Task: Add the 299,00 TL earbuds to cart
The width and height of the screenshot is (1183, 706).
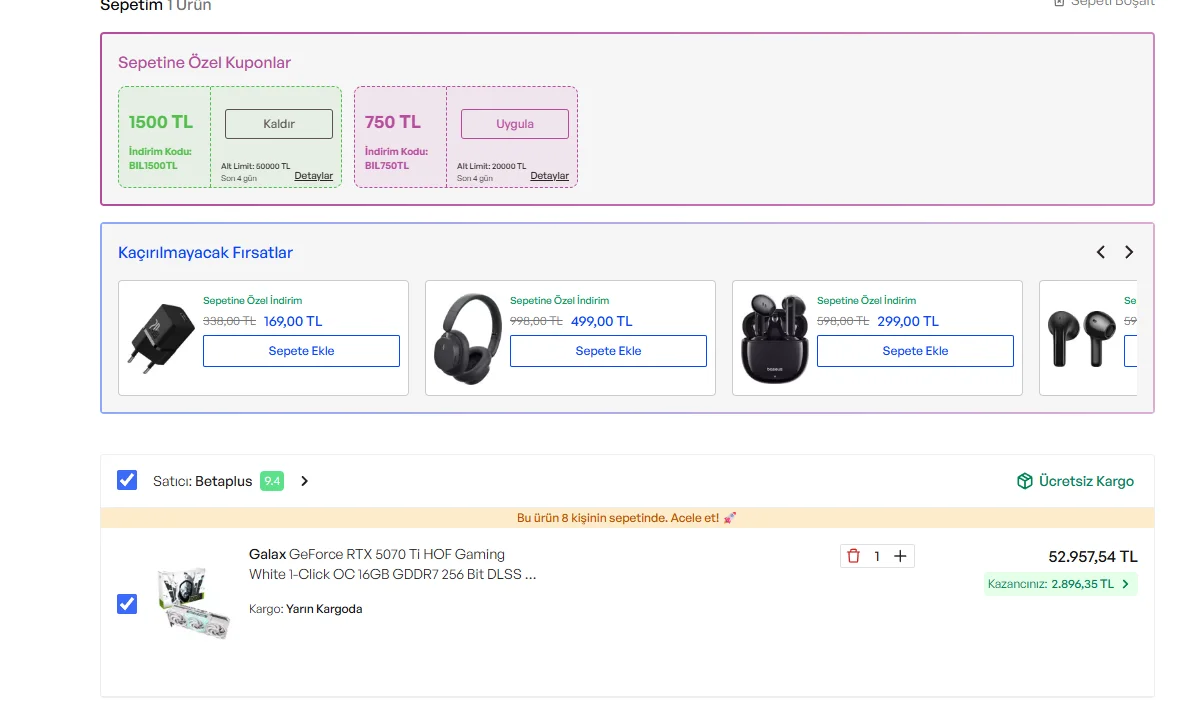Action: [915, 351]
